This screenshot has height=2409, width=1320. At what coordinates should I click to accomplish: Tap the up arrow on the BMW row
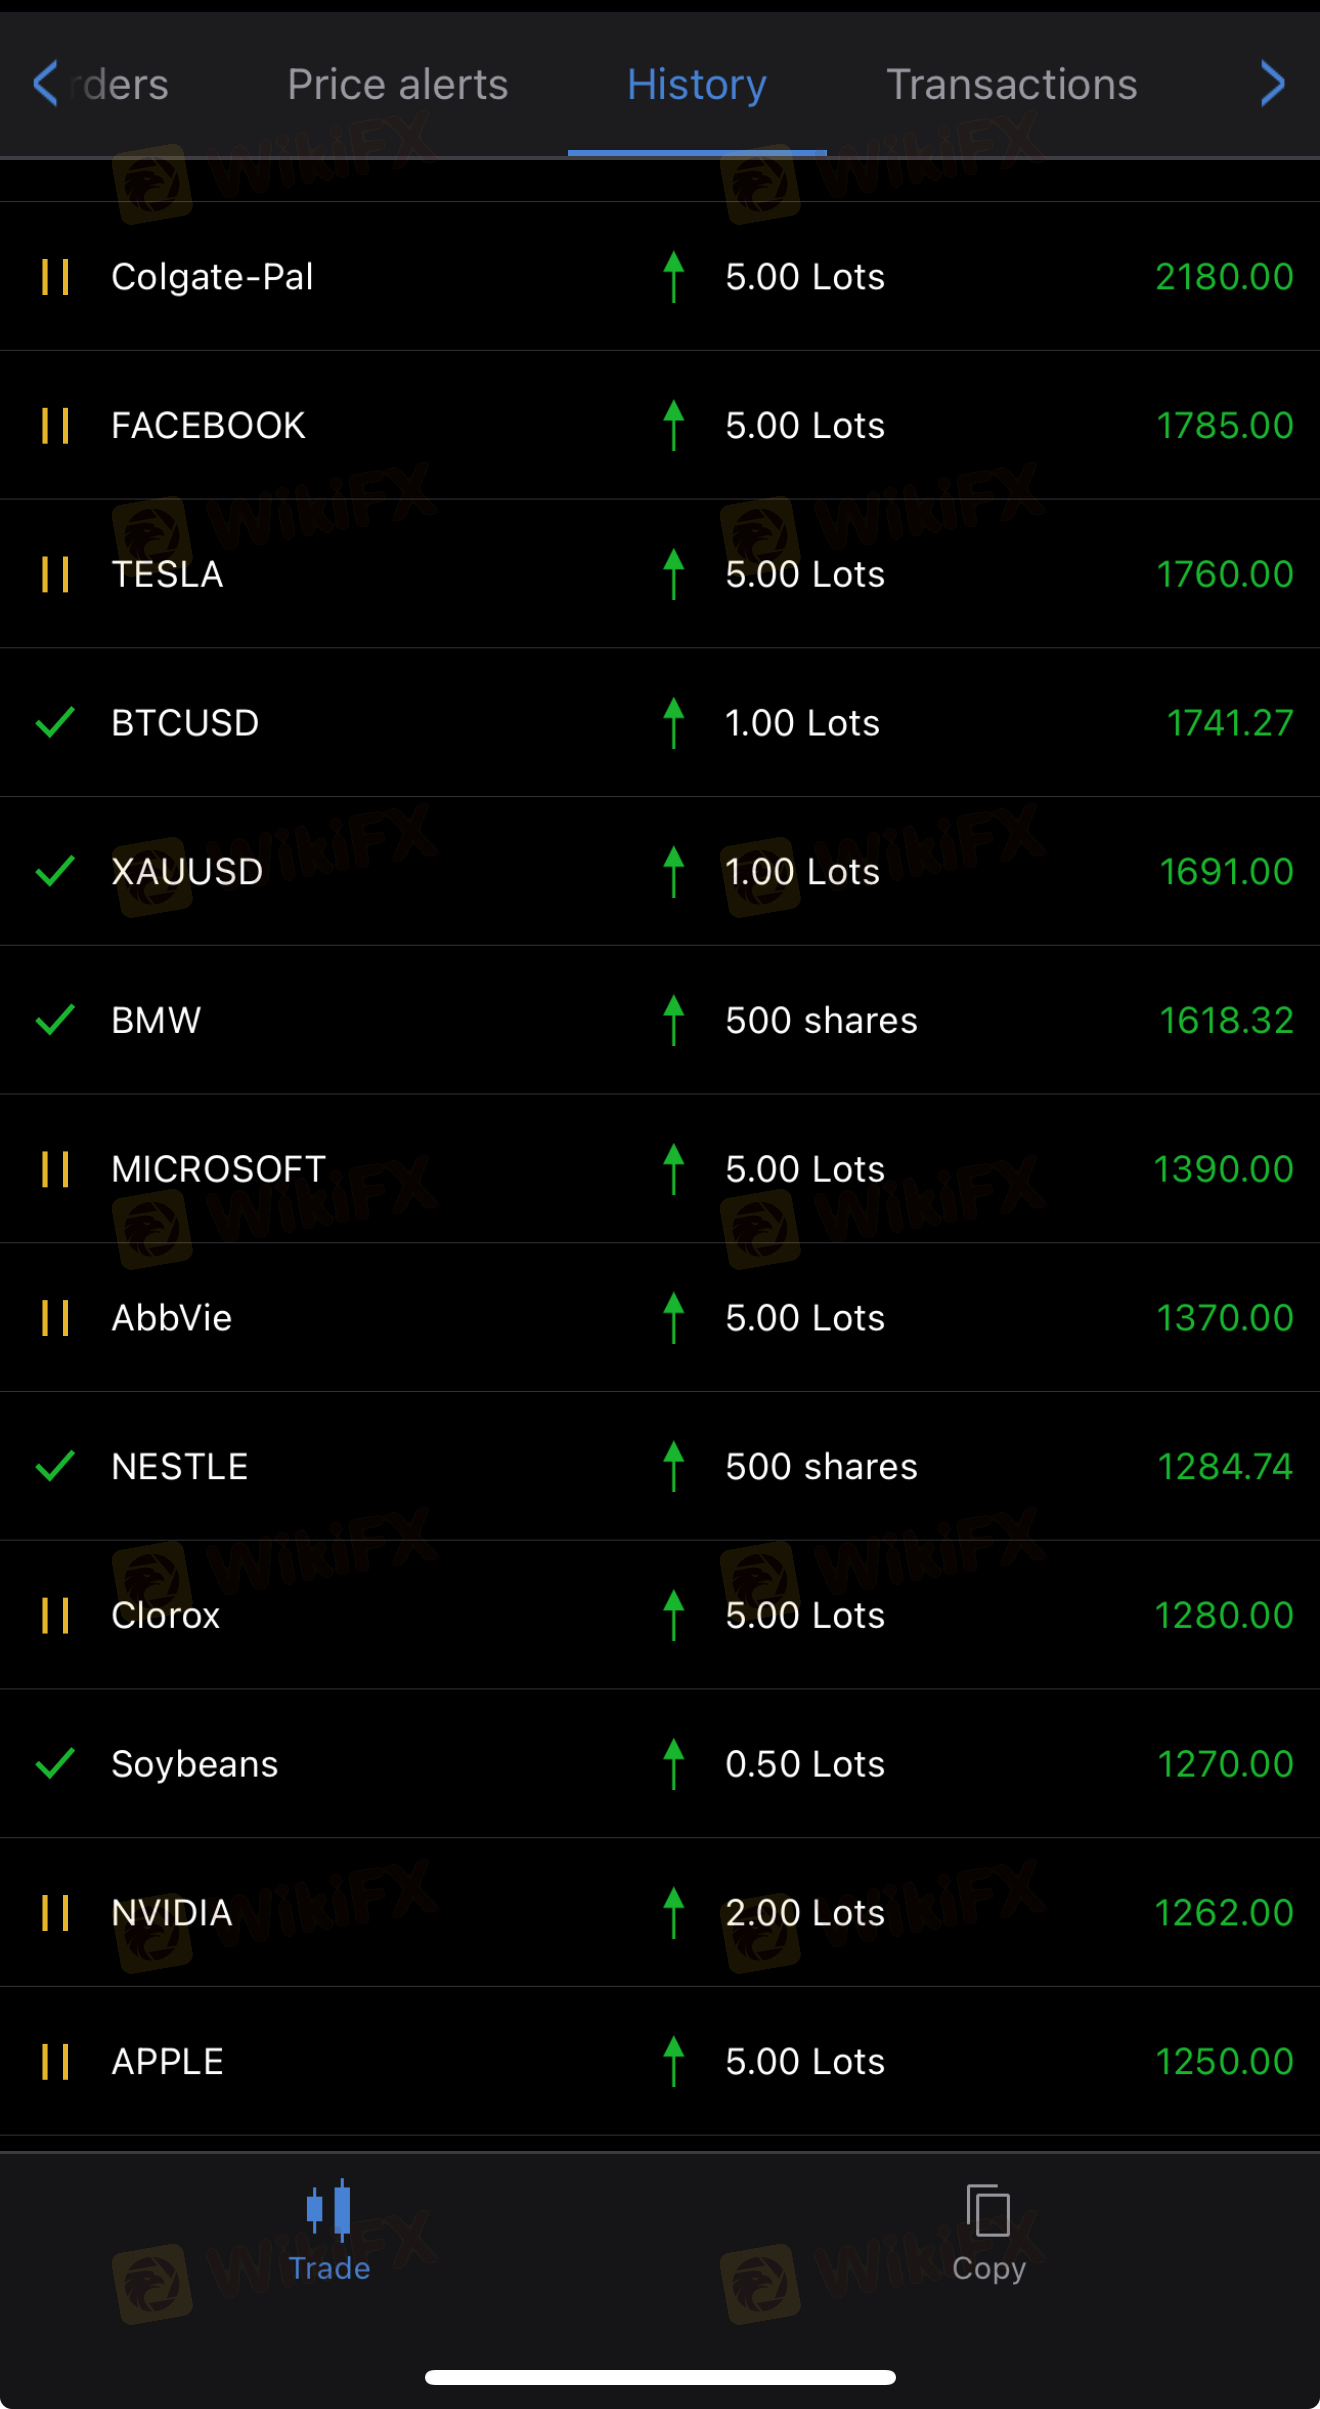tap(674, 1020)
